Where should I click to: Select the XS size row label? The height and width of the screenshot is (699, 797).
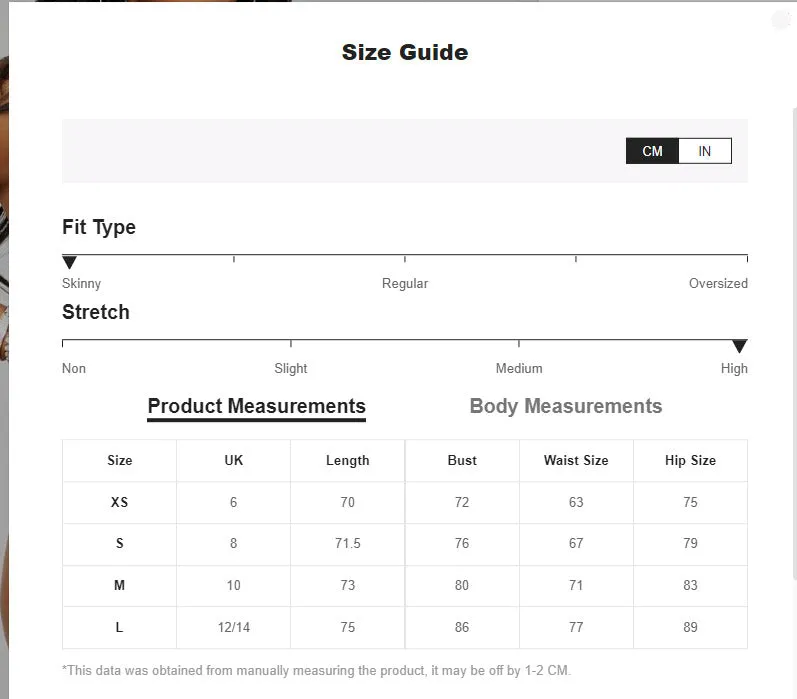coord(119,502)
